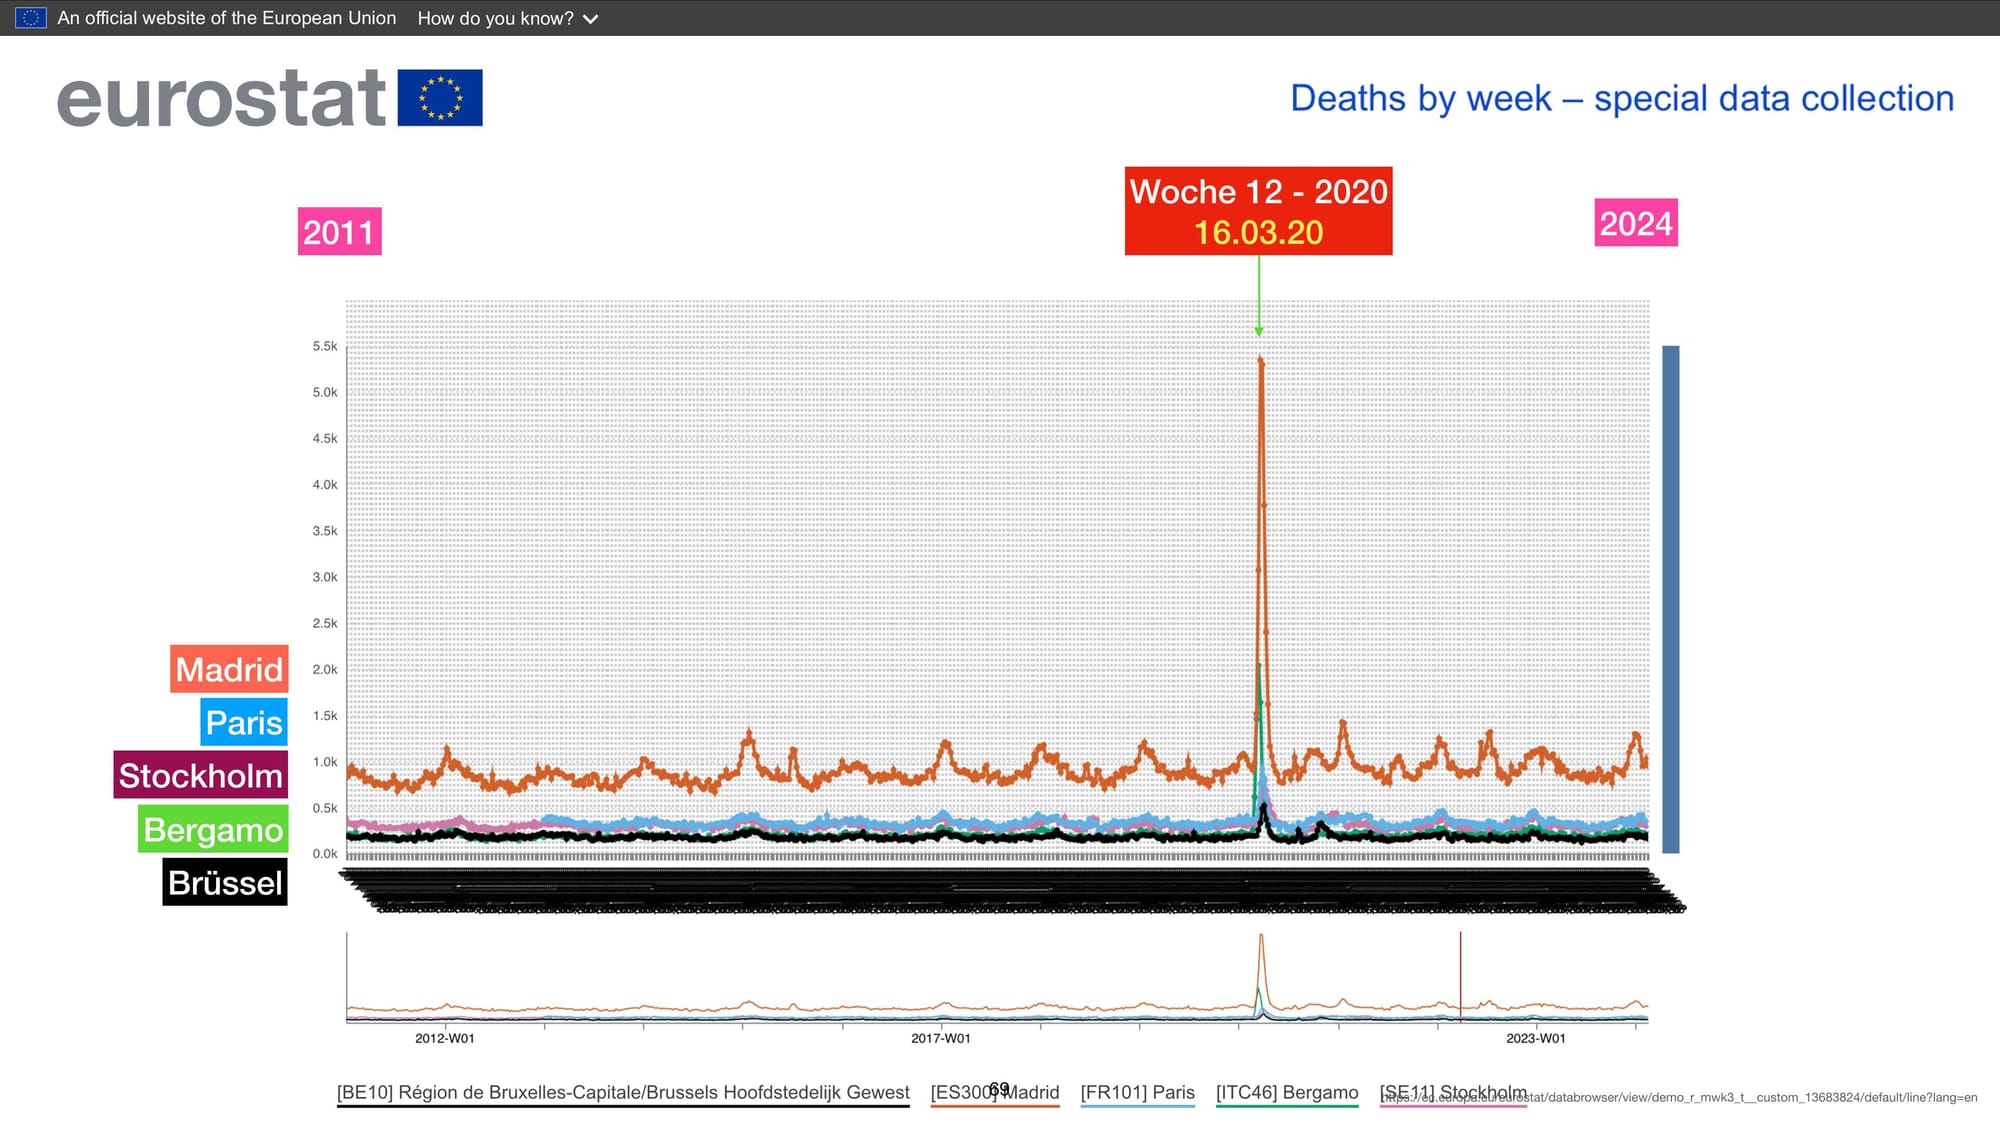Click the 2023-W01 label in navigator
This screenshot has width=2000, height=1125.
coord(1536,1039)
